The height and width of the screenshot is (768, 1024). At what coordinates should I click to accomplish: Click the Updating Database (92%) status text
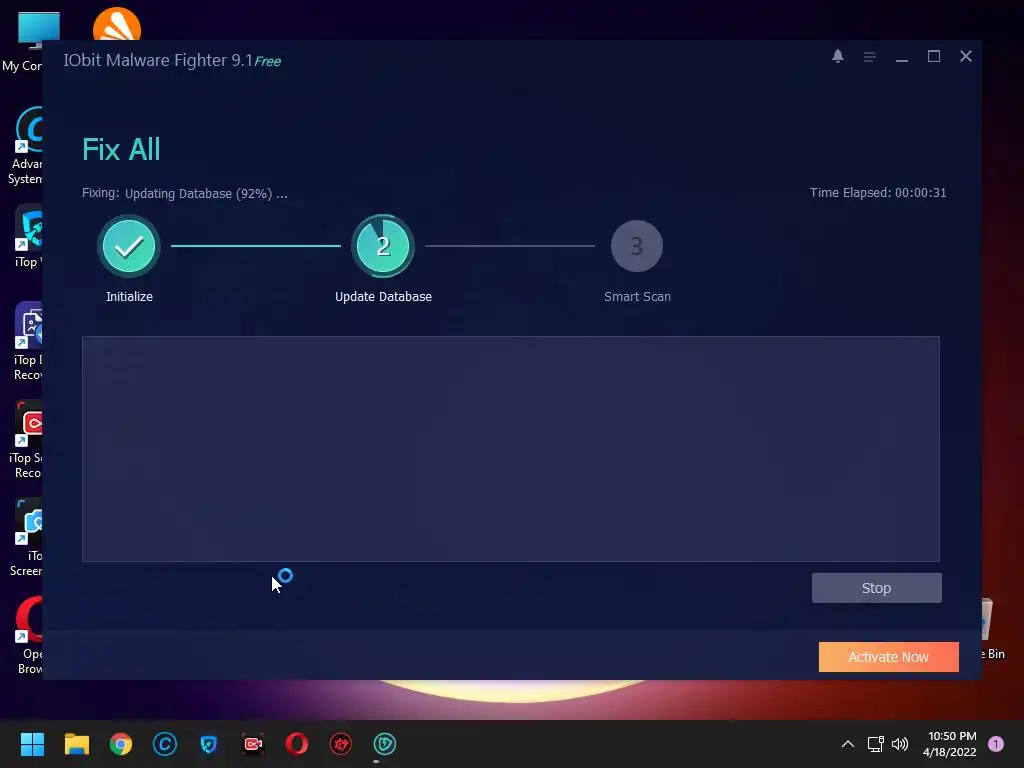tap(206, 193)
